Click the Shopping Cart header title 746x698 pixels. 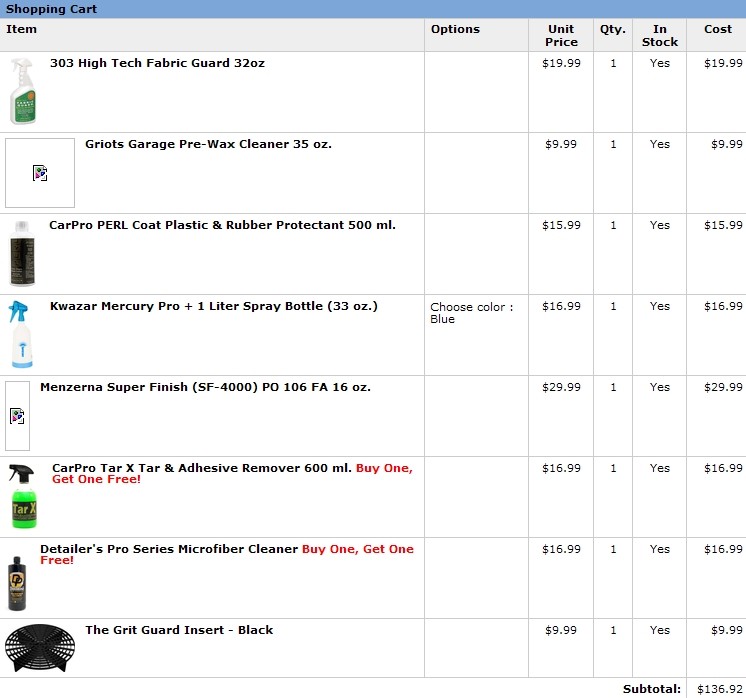[51, 9]
